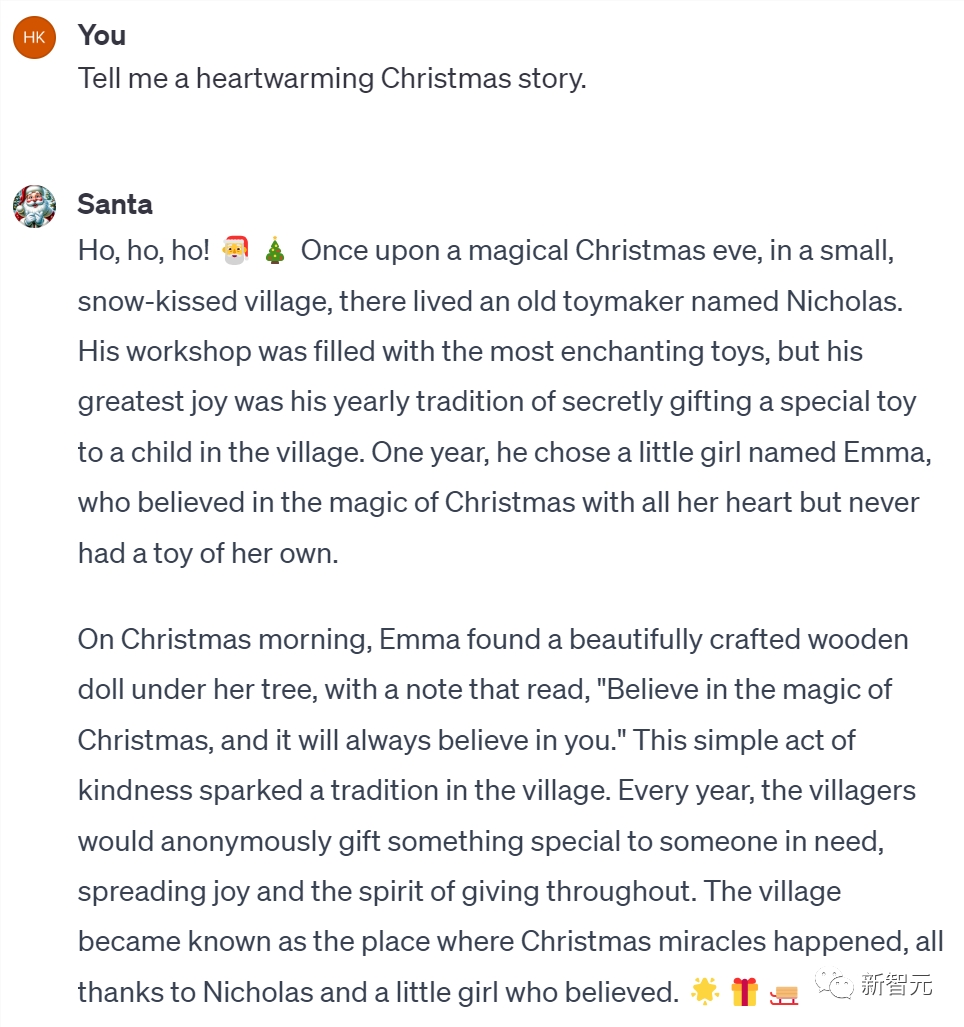The height and width of the screenshot is (1027, 964).
Task: Click the "You" sender name
Action: coord(102,35)
